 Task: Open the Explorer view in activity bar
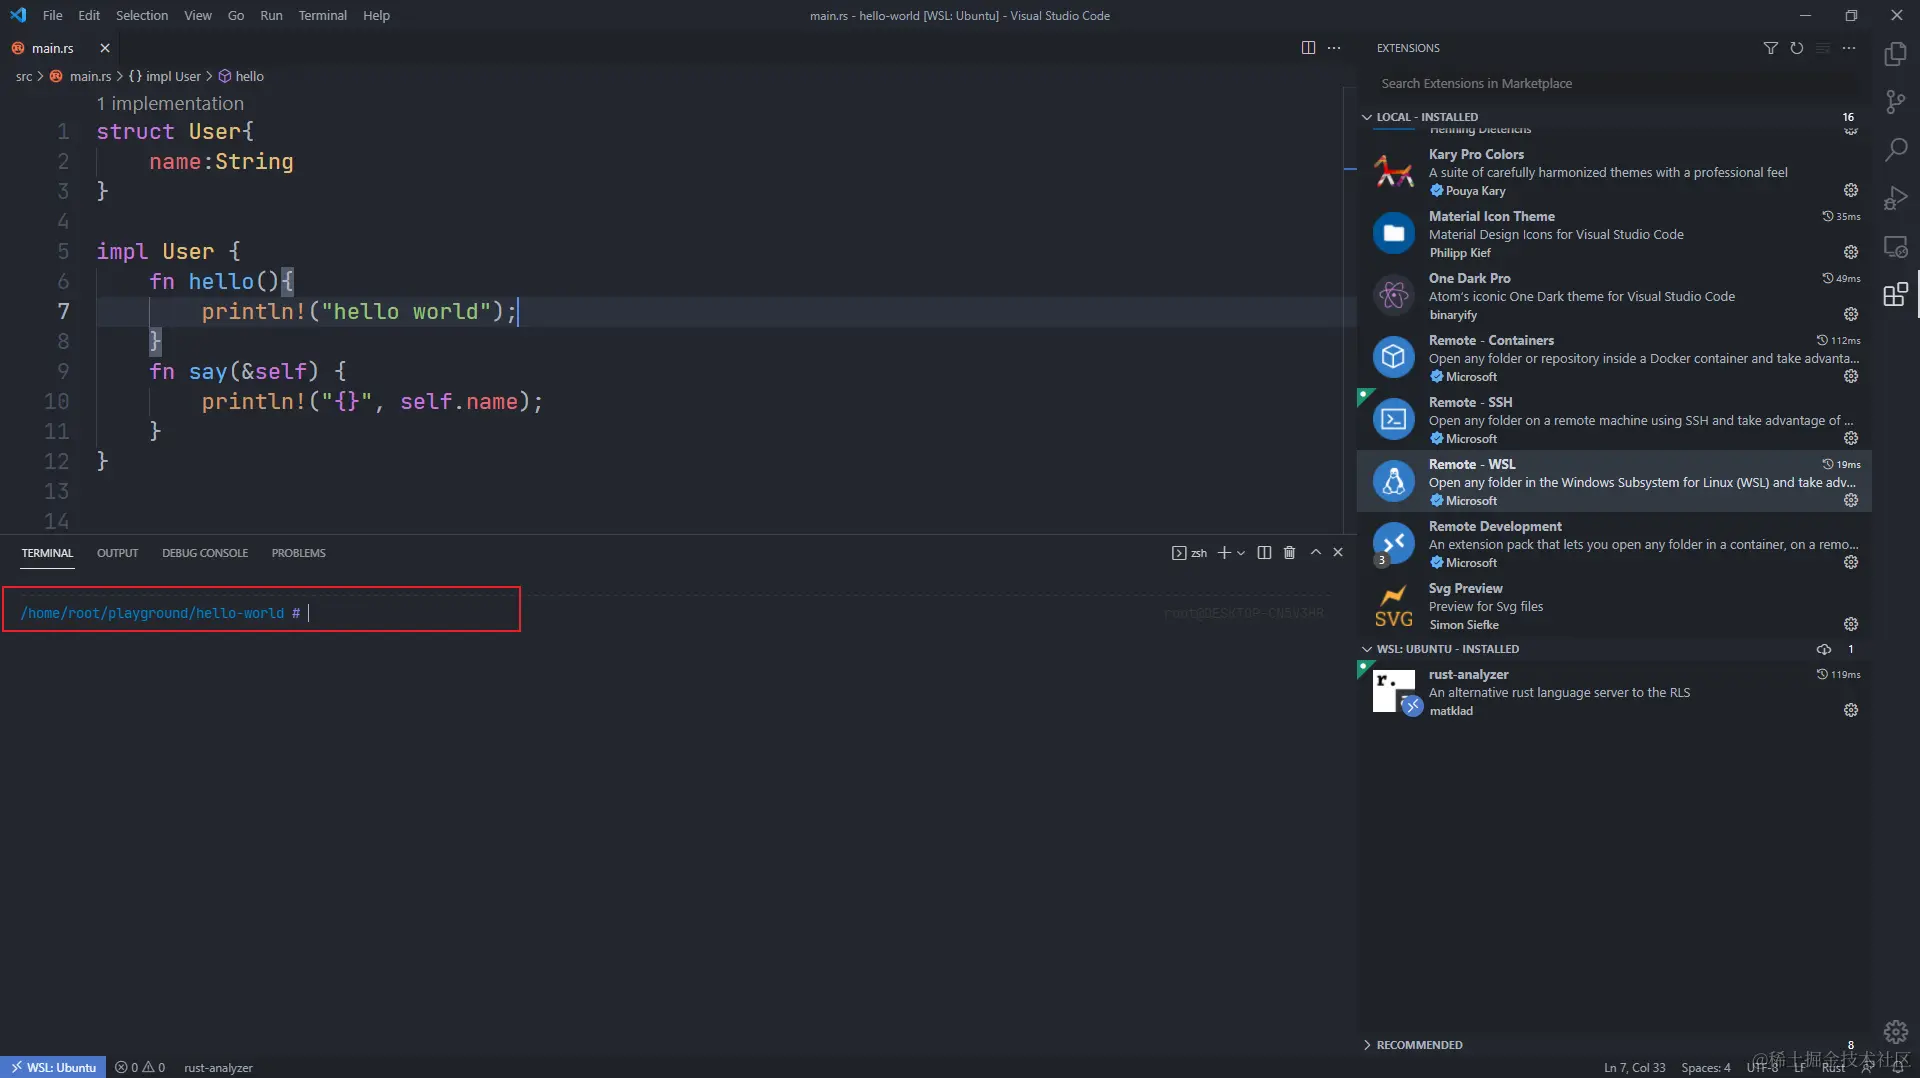click(x=1895, y=53)
